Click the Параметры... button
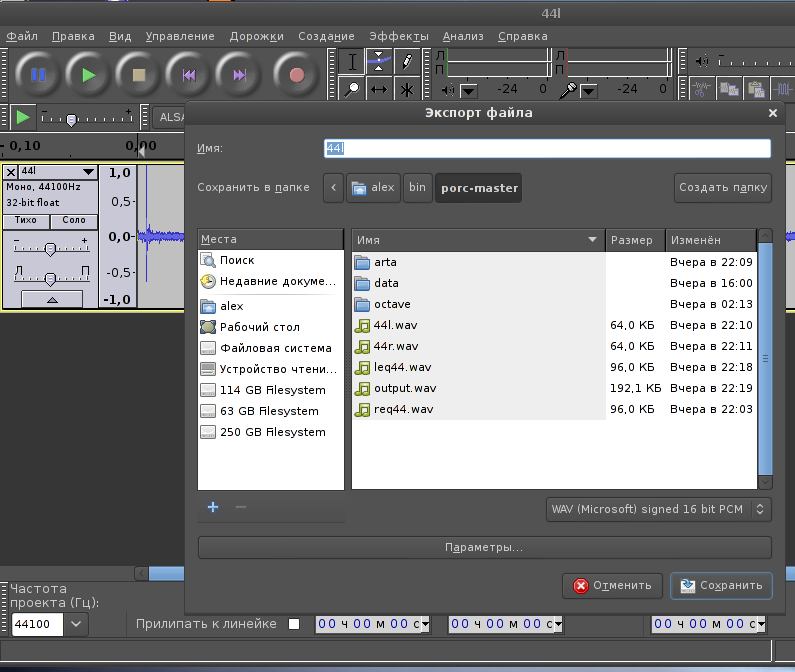 (x=485, y=548)
